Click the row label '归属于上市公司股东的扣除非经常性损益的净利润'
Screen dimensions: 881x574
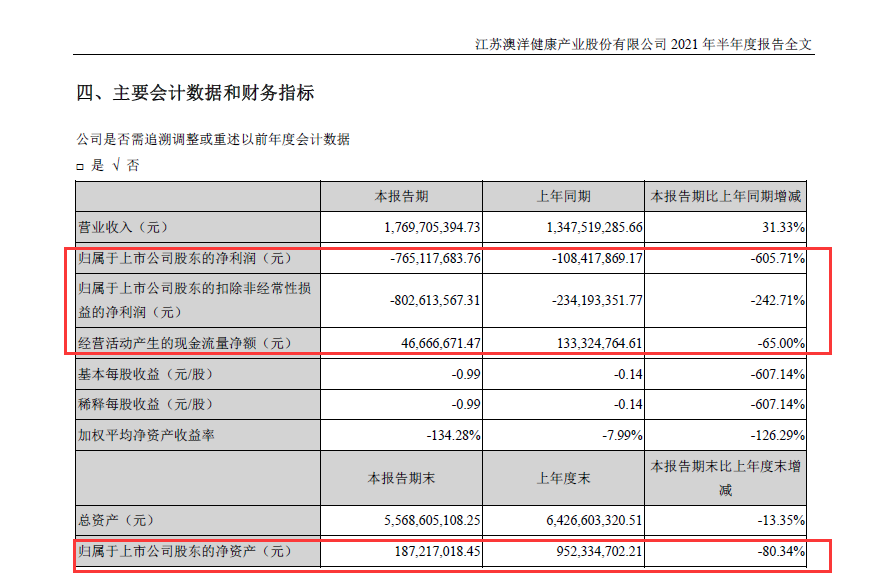pos(194,300)
